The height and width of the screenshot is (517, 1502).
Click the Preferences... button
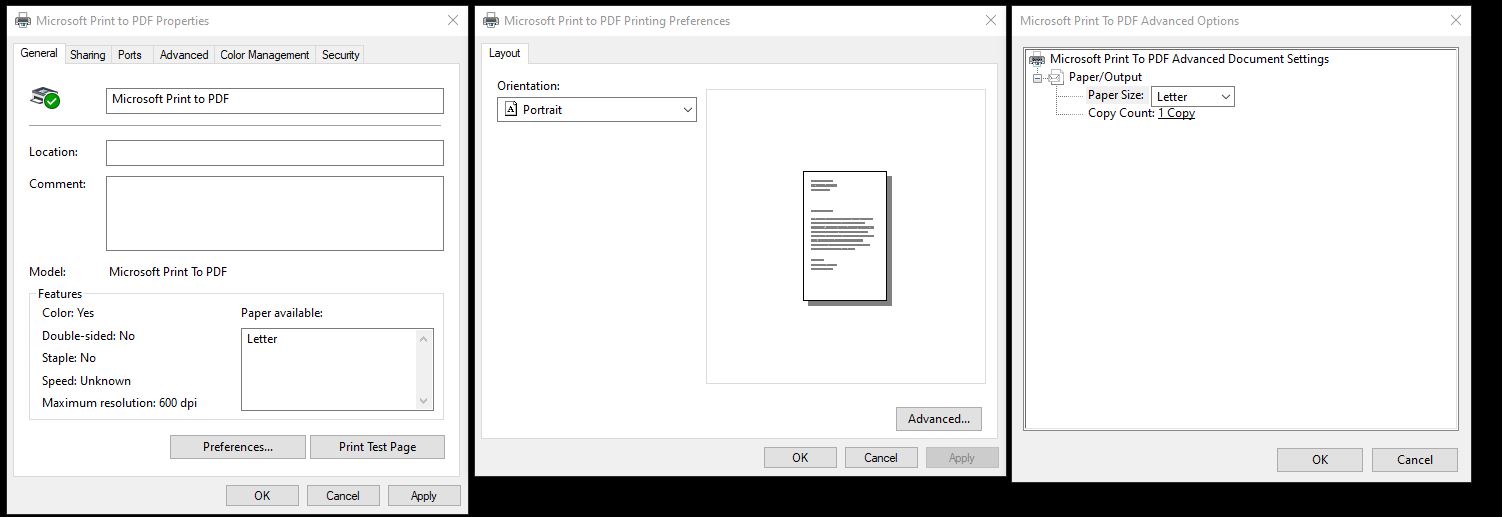pos(238,447)
